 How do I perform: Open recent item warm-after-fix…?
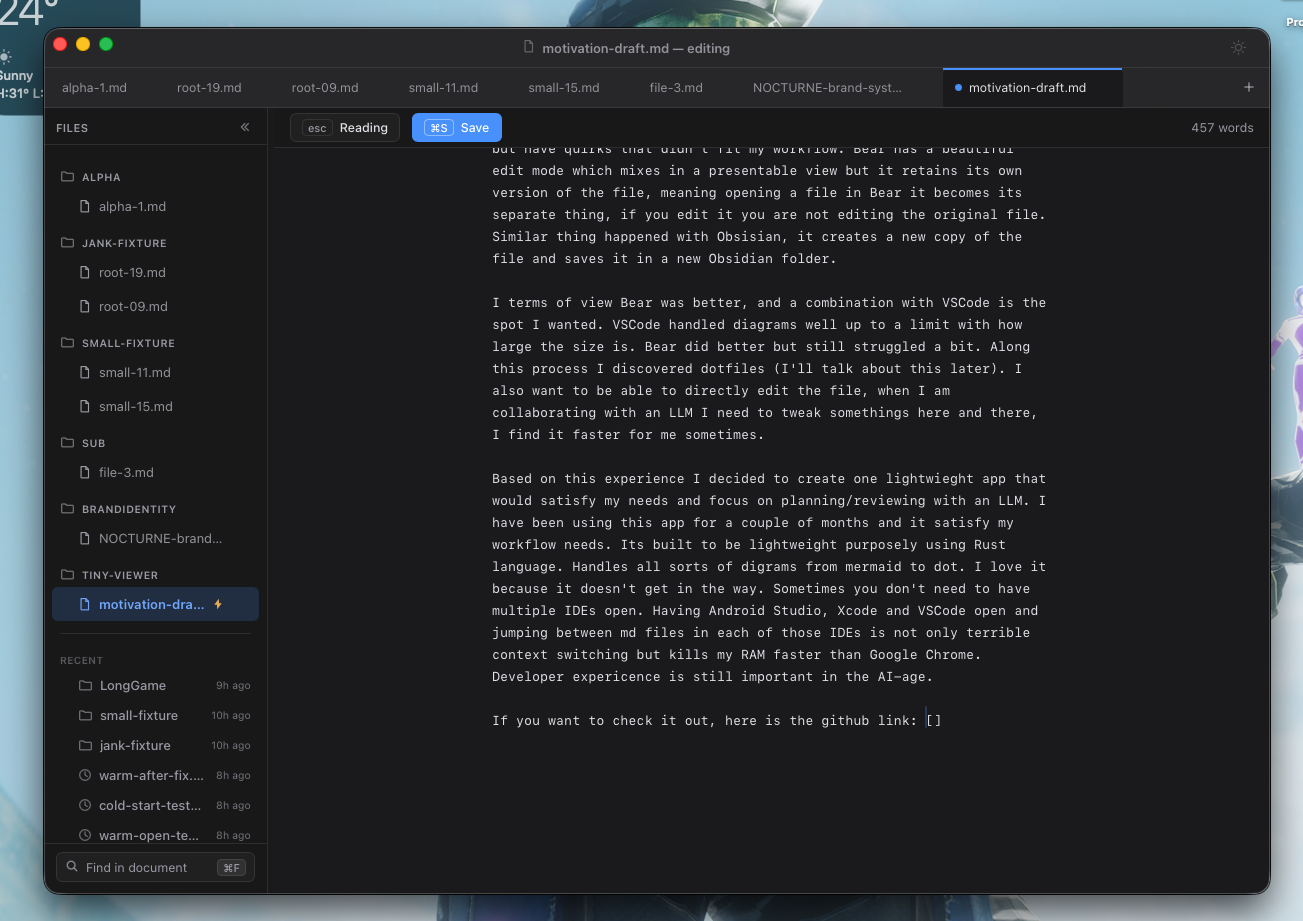coord(155,775)
